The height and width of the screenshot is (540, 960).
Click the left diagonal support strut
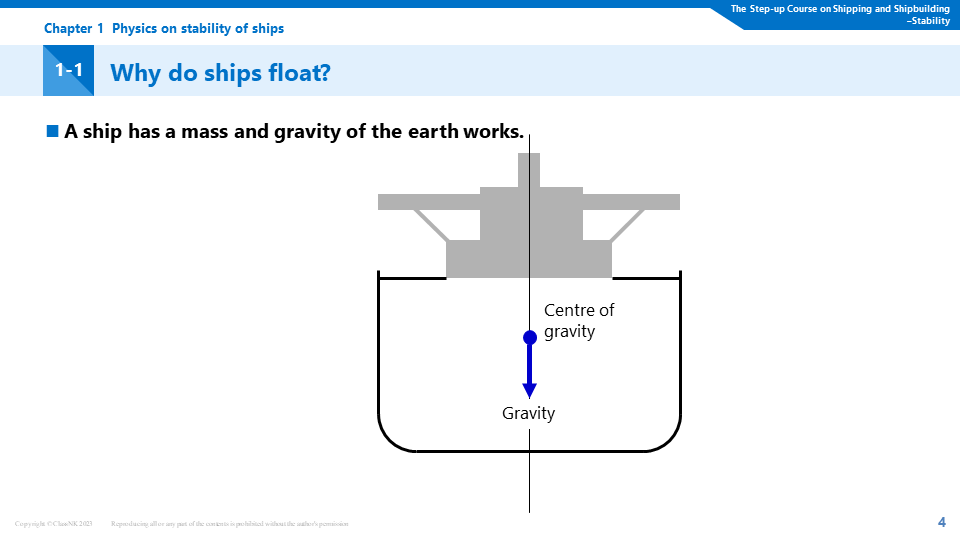click(432, 225)
